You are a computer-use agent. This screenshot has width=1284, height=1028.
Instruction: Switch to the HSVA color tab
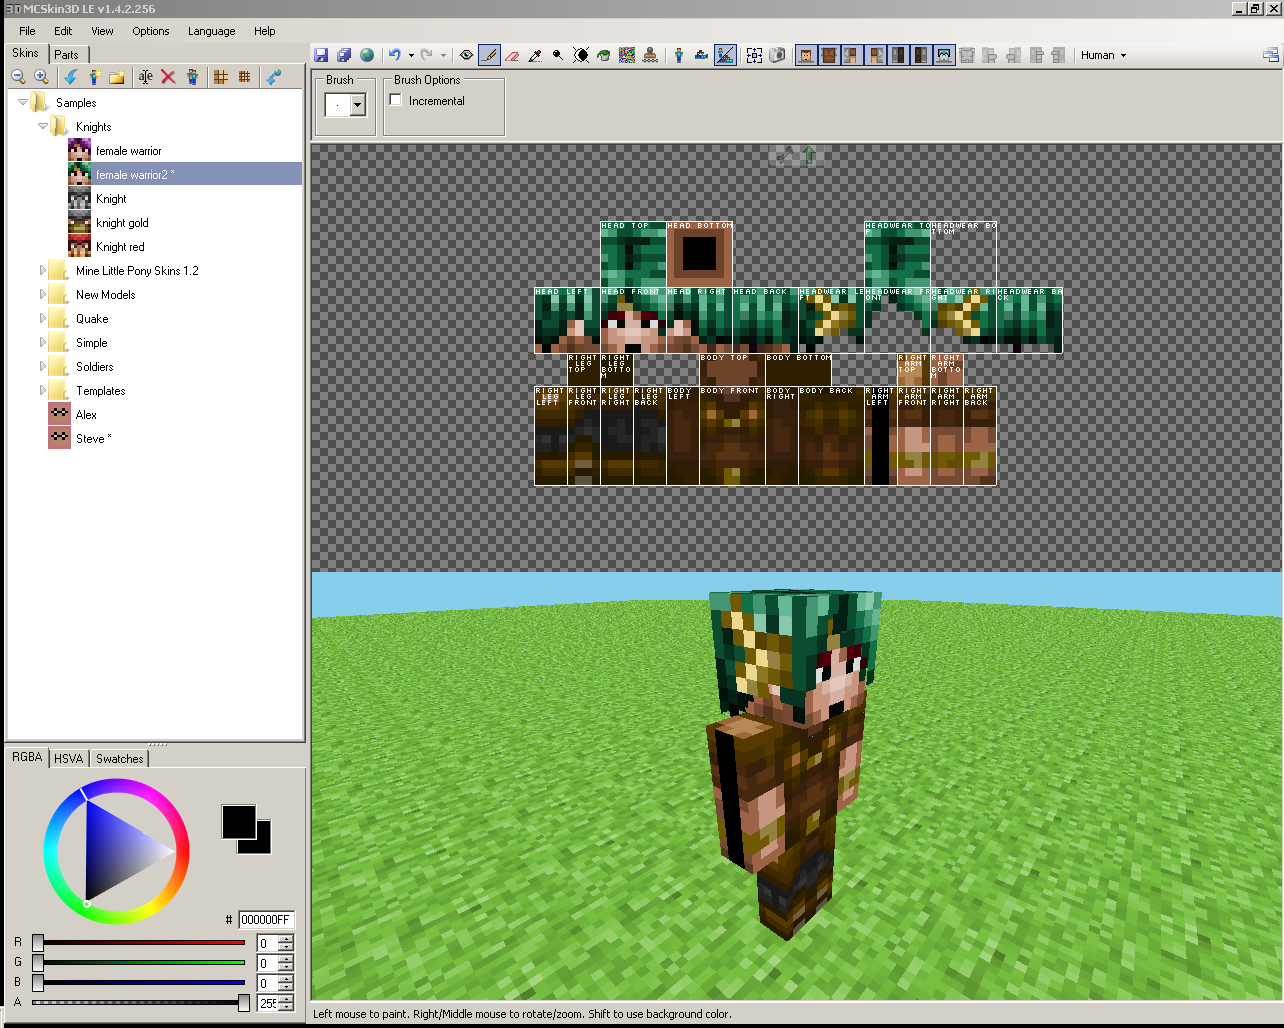[69, 759]
